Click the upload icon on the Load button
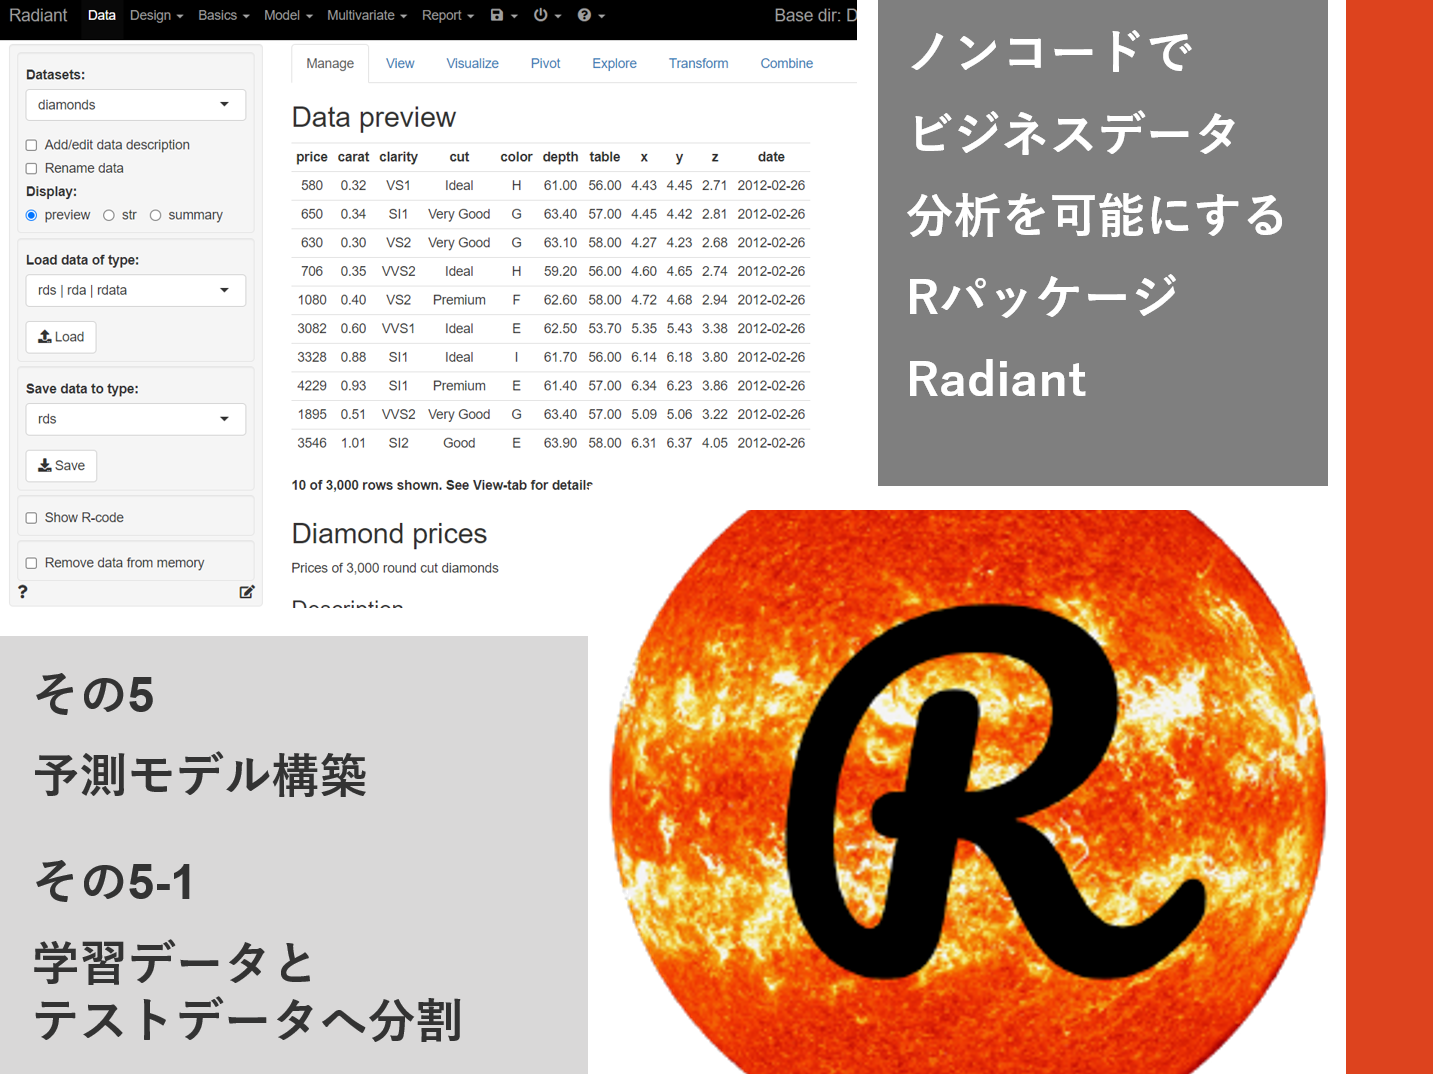The image size is (1433, 1074). (x=45, y=337)
